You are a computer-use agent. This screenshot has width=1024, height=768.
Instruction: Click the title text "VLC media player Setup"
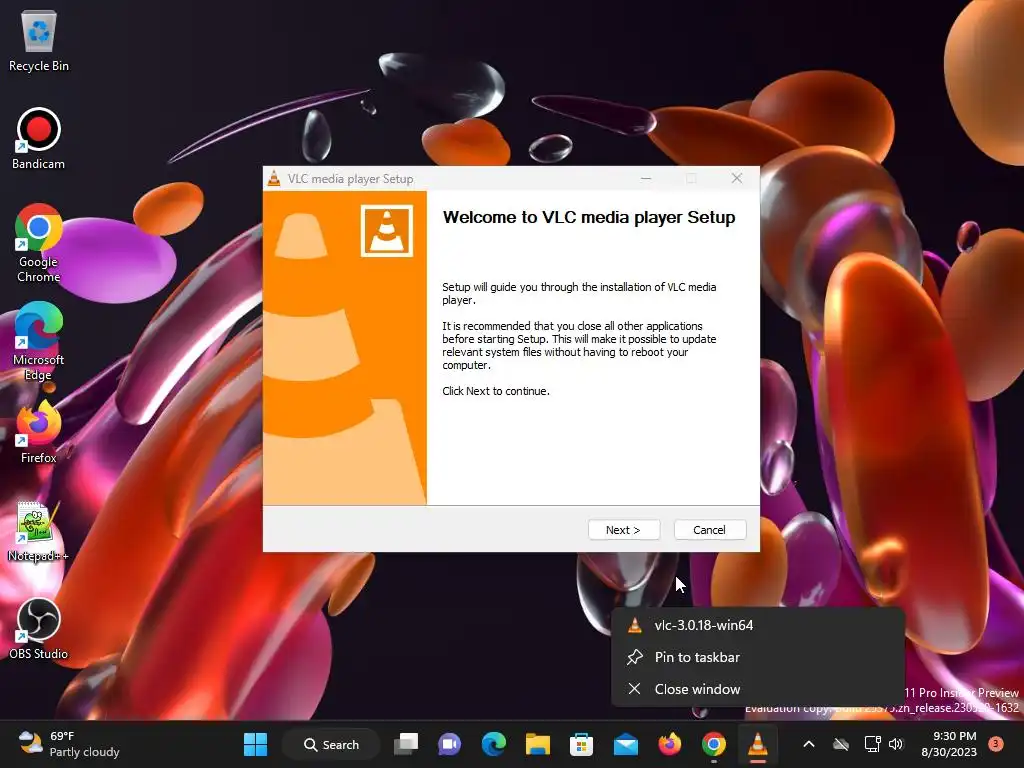tap(351, 179)
